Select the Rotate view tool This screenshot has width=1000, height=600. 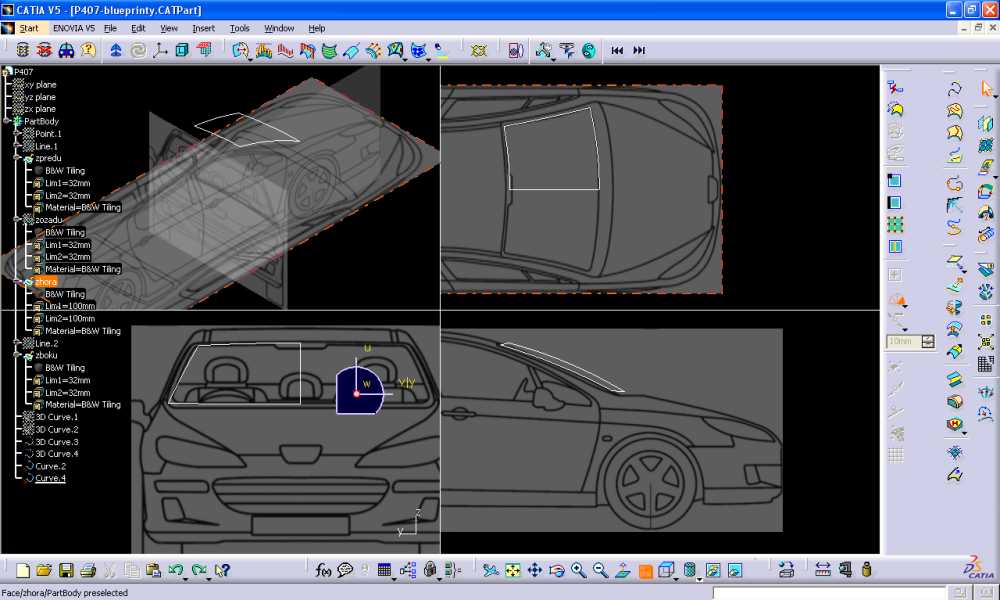click(x=557, y=570)
